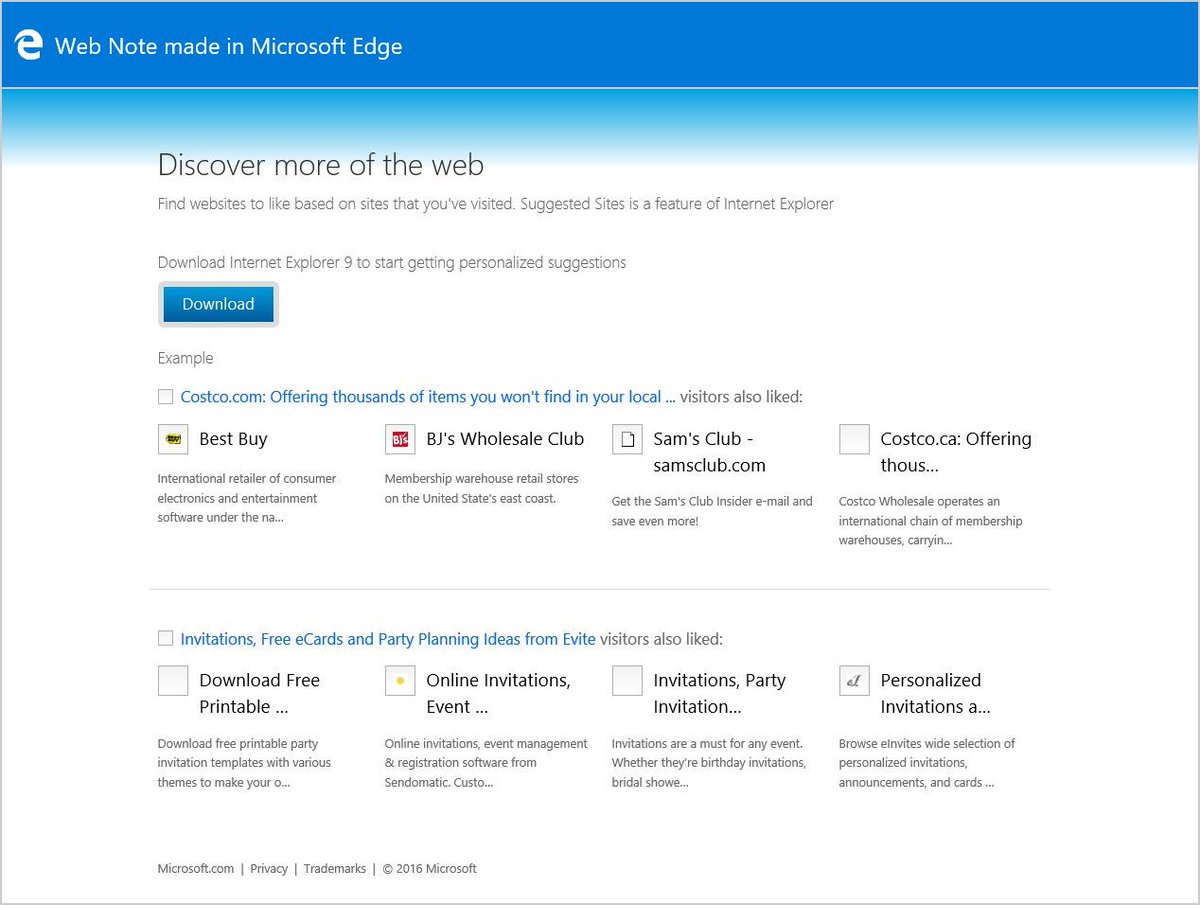Viewport: 1200px width, 905px height.
Task: Open the Costco.ca: Offering thous... title
Action: point(956,452)
